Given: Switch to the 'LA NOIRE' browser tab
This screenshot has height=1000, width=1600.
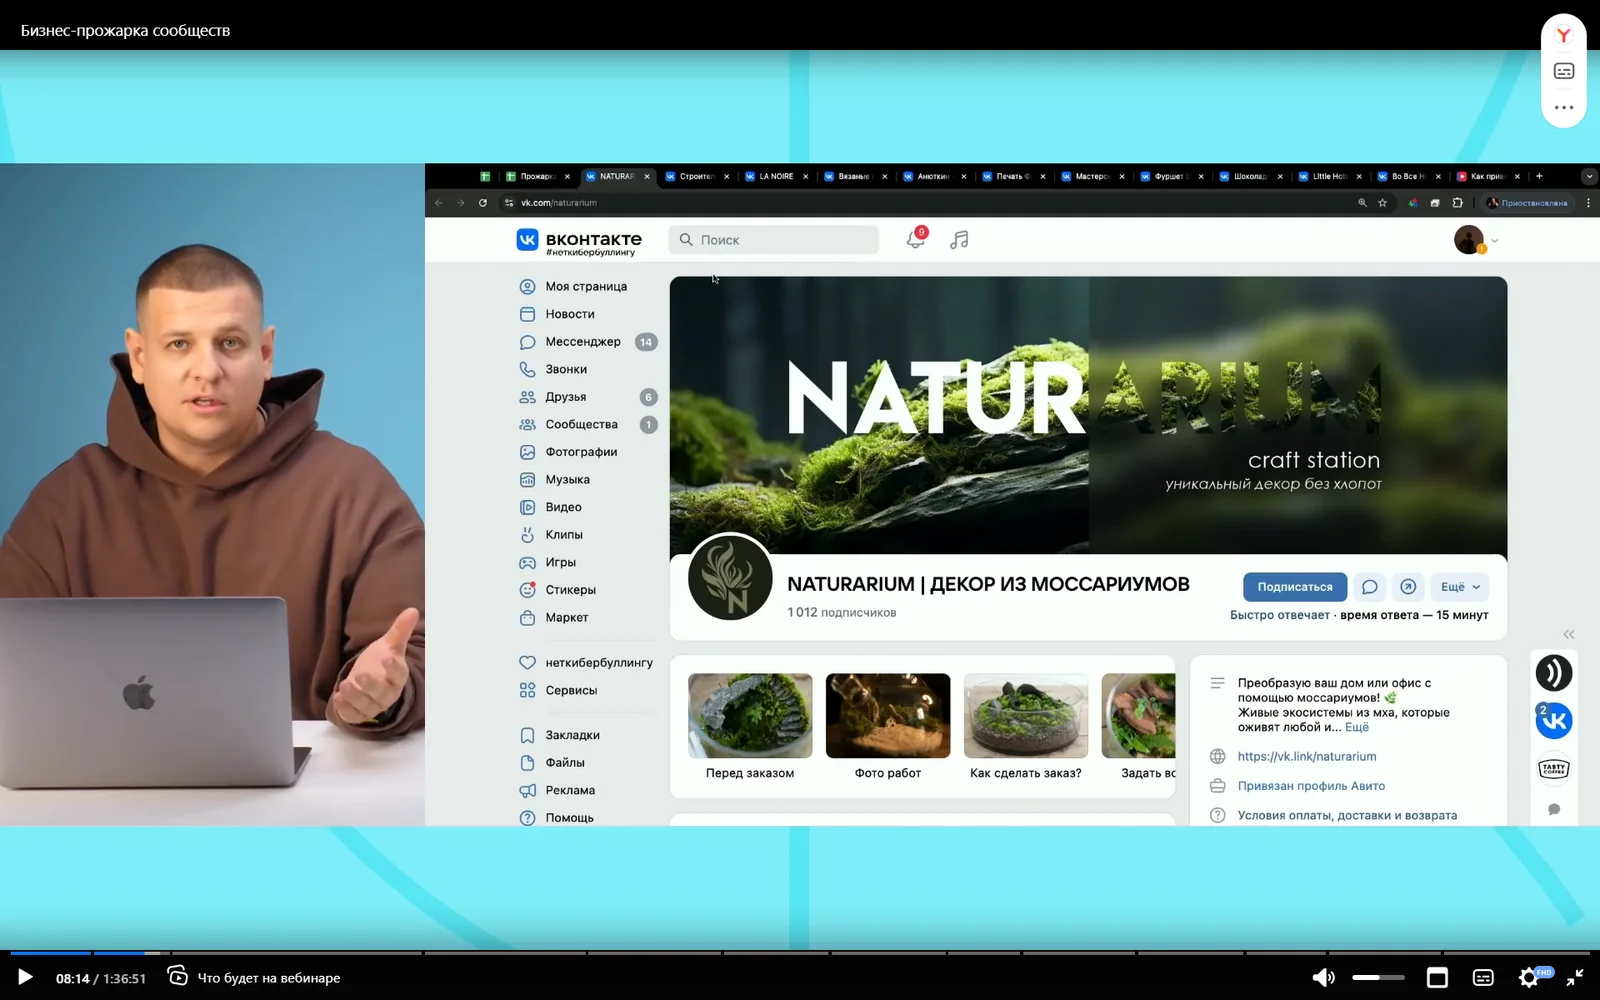Looking at the screenshot, I should 776,176.
